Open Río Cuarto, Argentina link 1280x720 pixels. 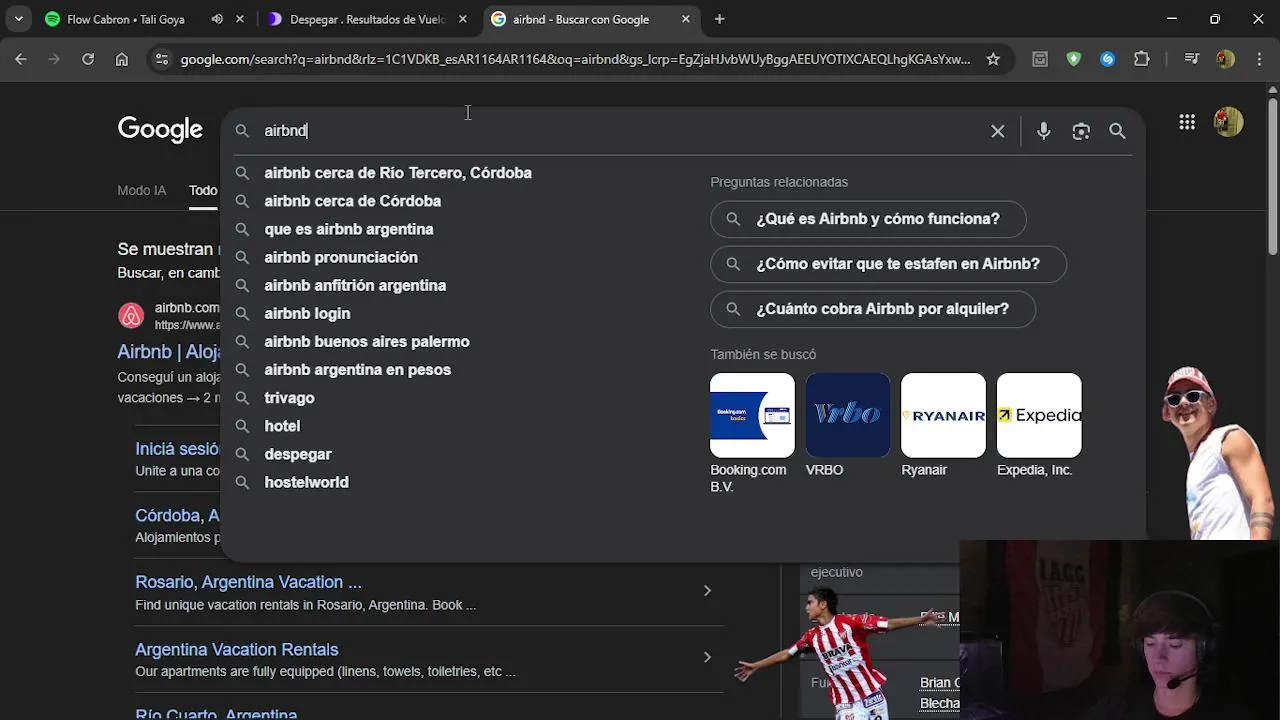pos(216,713)
